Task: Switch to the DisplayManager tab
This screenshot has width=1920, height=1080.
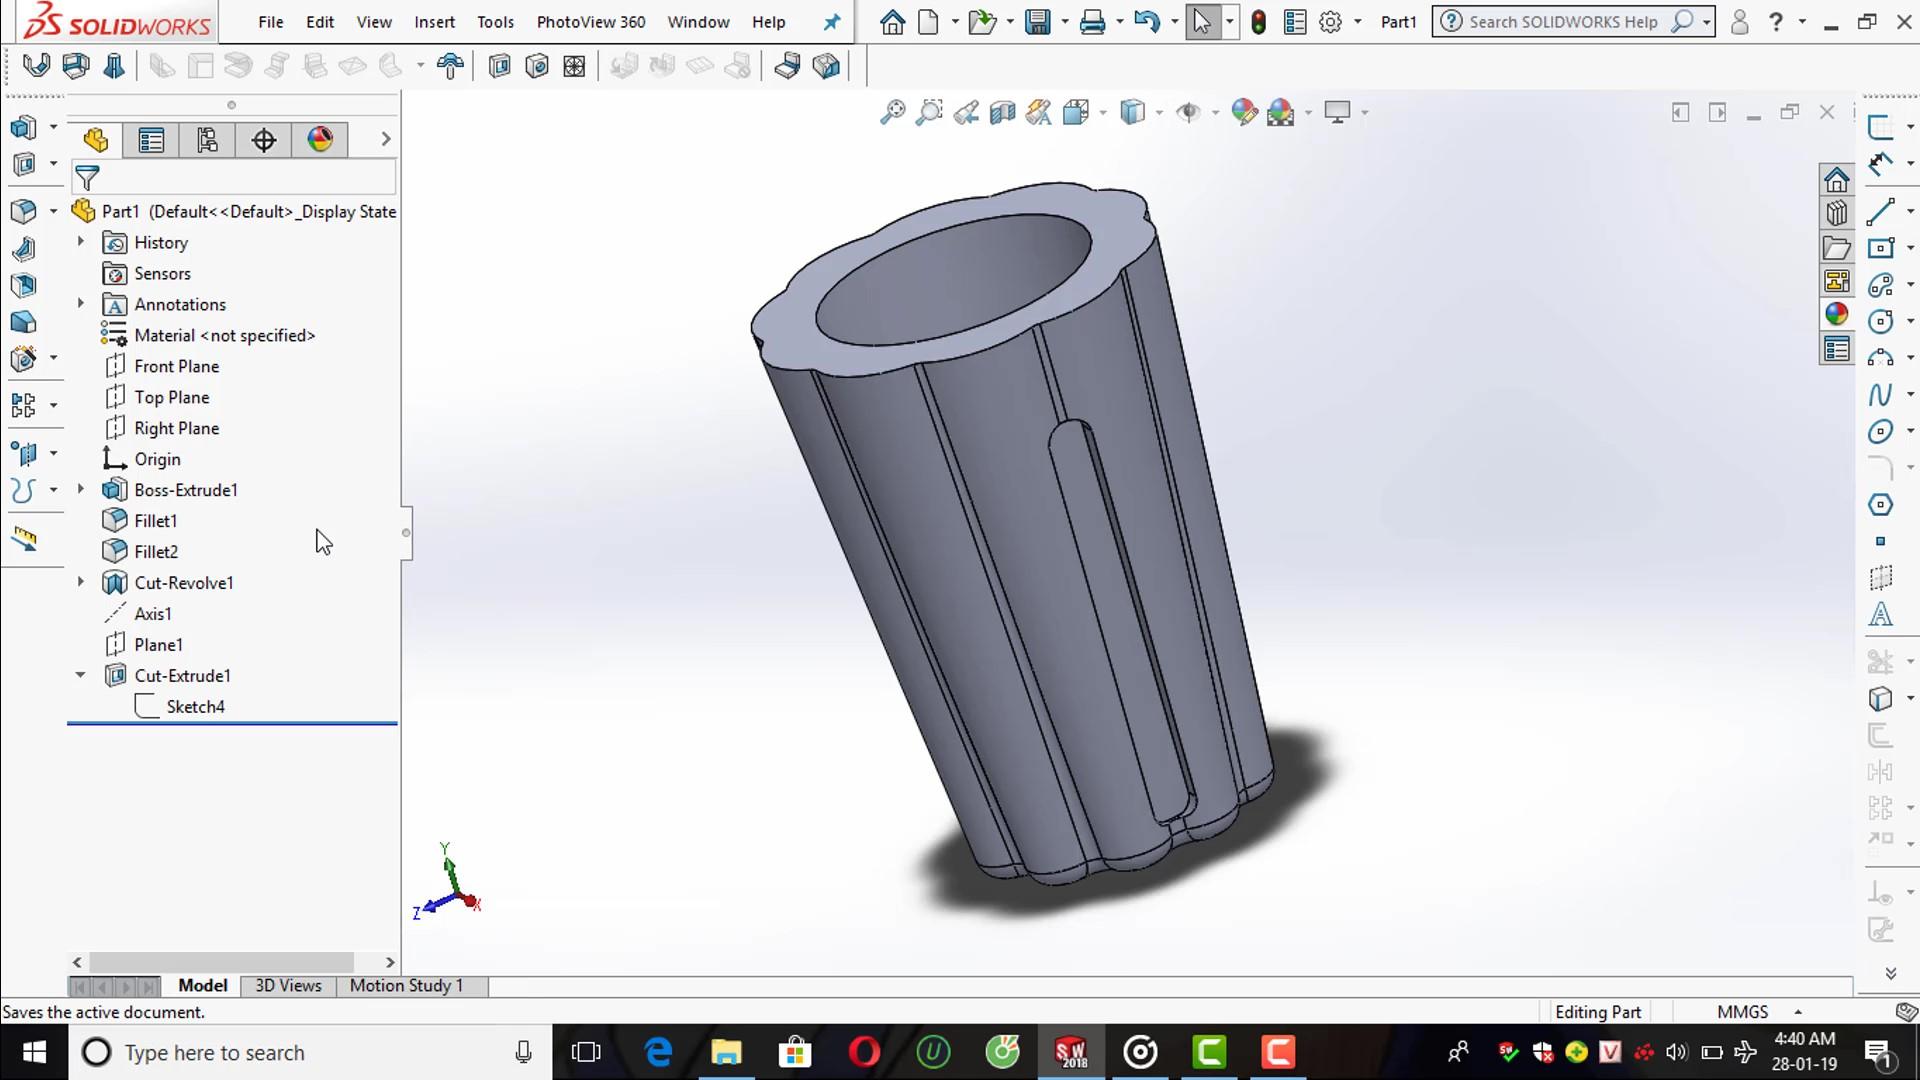Action: 320,140
